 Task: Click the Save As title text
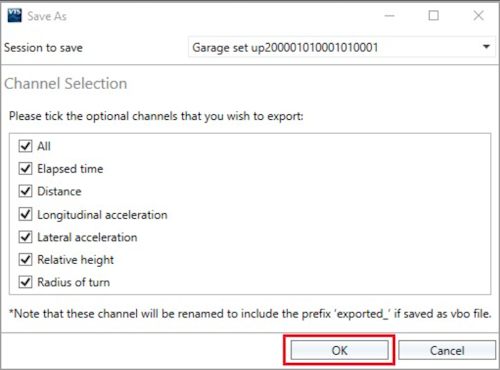[47, 16]
